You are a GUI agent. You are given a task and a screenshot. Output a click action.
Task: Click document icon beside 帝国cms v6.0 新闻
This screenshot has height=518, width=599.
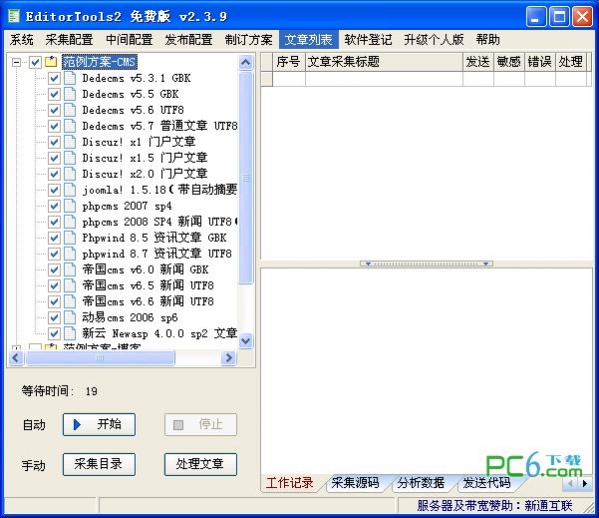click(x=70, y=270)
